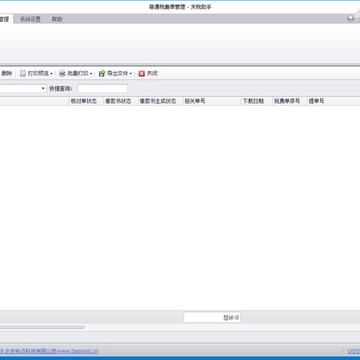Viewport: 360px width, 360px height.
Task: Sort by 税费单序号 column header
Action: [289, 101]
